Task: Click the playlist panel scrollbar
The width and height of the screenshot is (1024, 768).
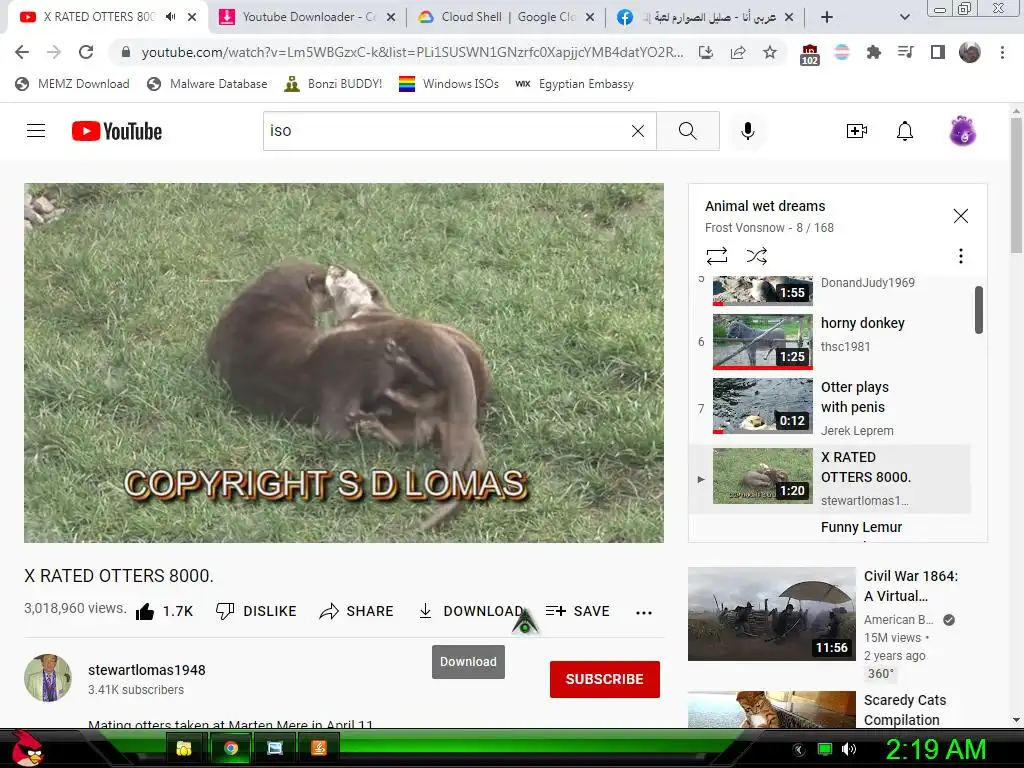Action: 978,310
